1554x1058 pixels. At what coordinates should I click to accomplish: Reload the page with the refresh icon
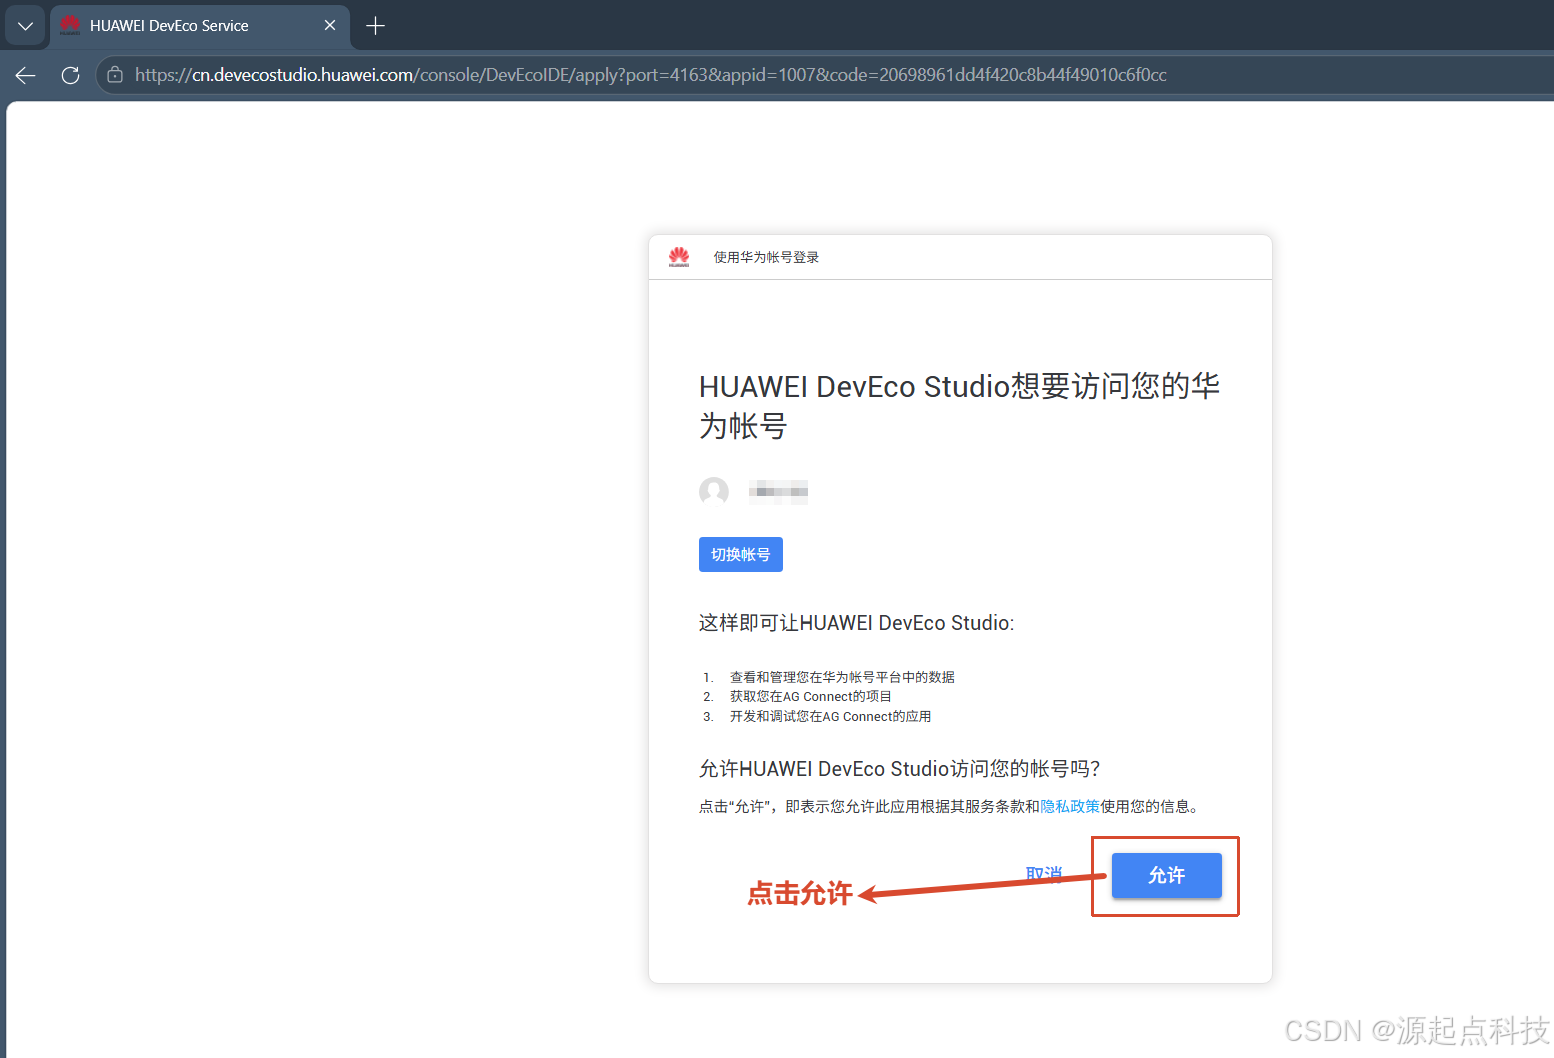coord(70,75)
